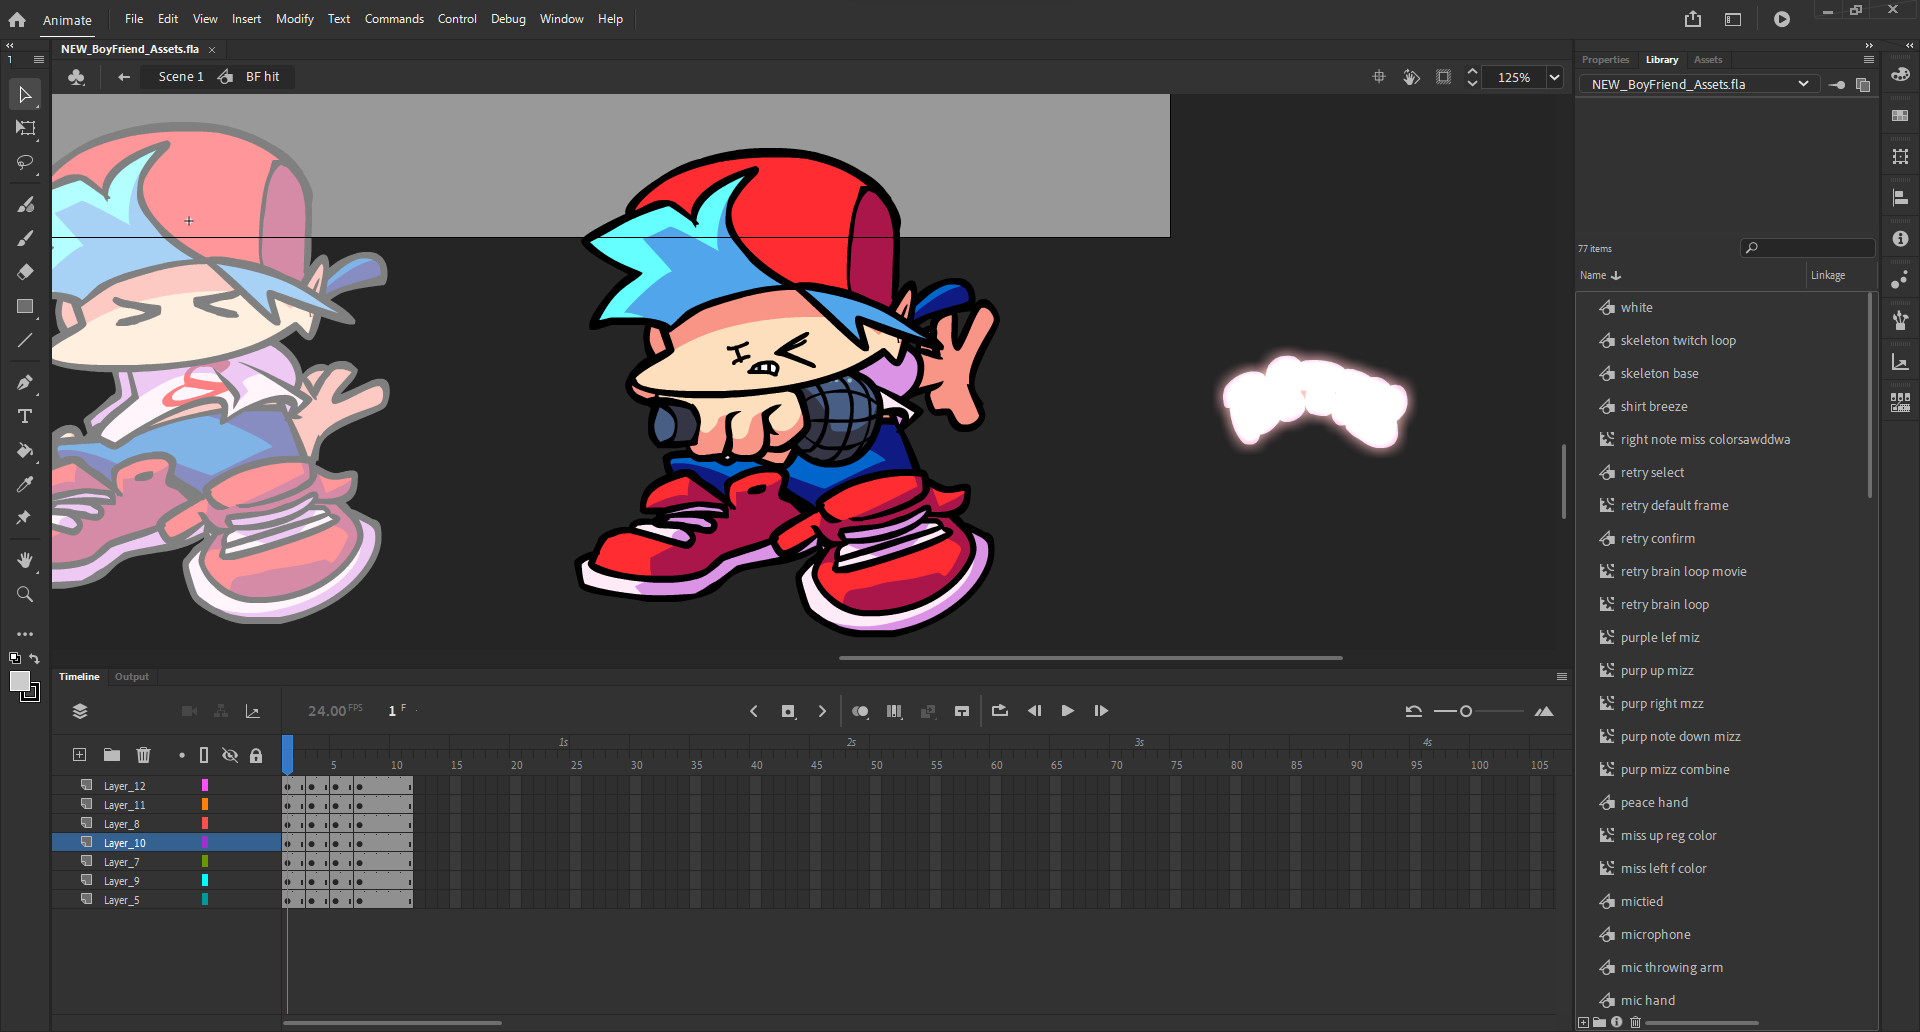The image size is (1920, 1032).
Task: Return to Scene 1 from BF hit
Action: pos(179,76)
